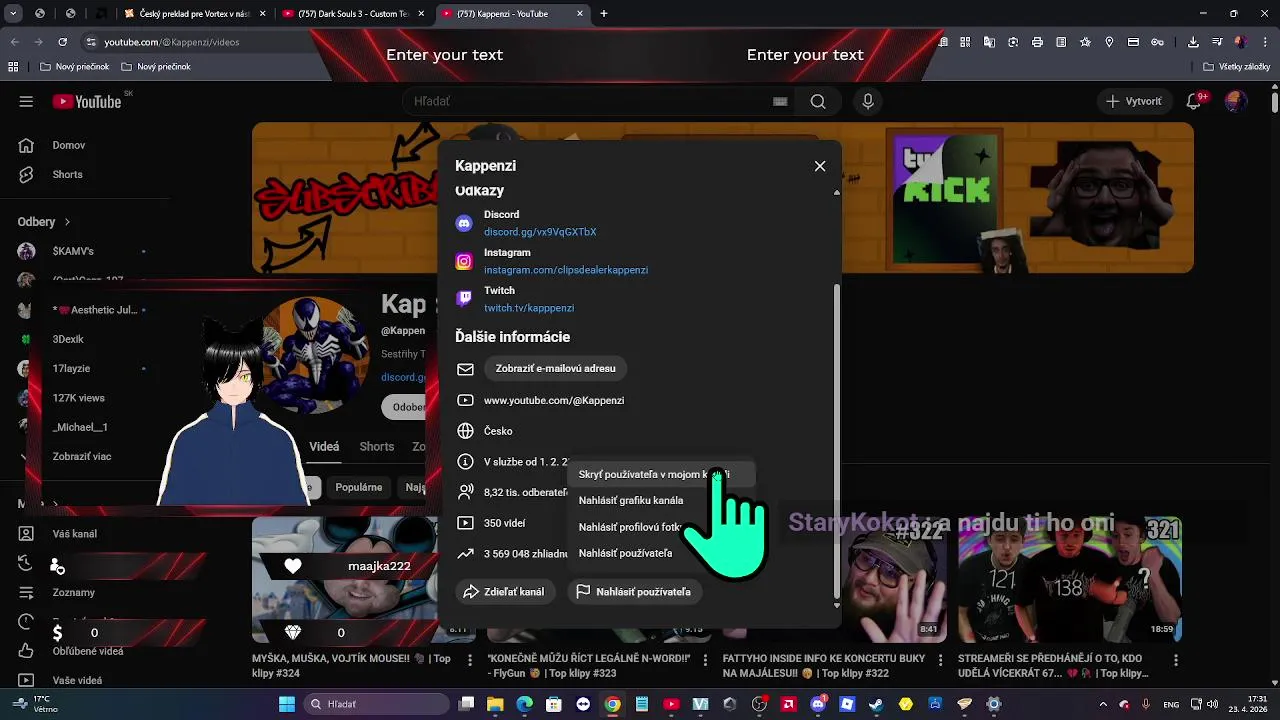Open Microsoft Edge from taskbar
The width and height of the screenshot is (1280, 720).
tap(525, 704)
